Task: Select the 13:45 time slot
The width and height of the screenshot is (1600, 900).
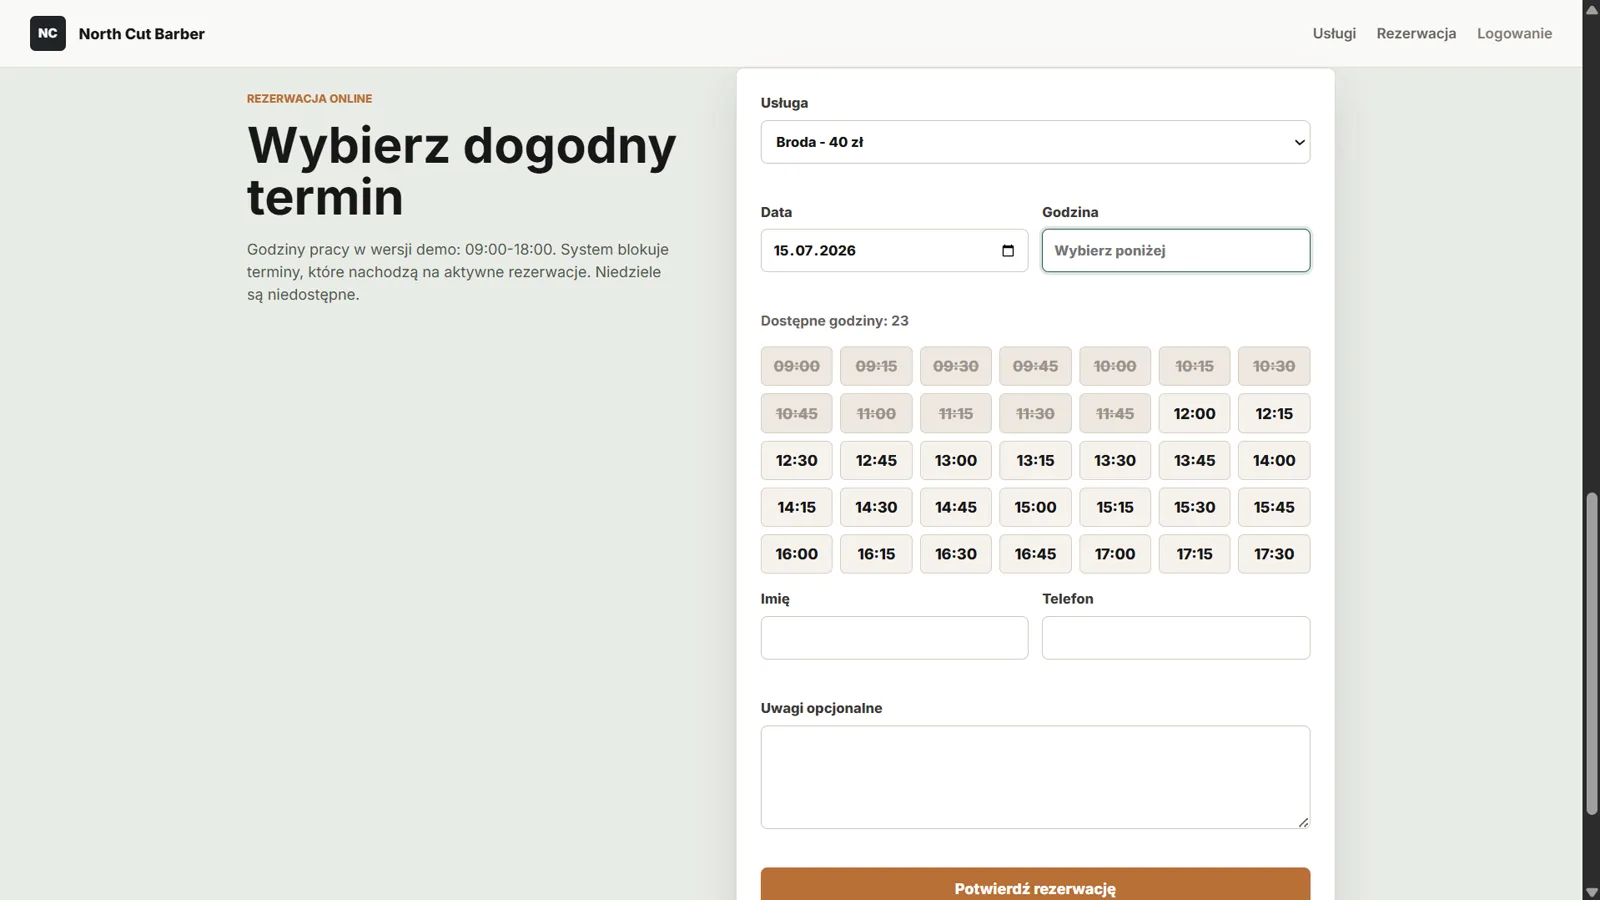Action: pyautogui.click(x=1194, y=460)
